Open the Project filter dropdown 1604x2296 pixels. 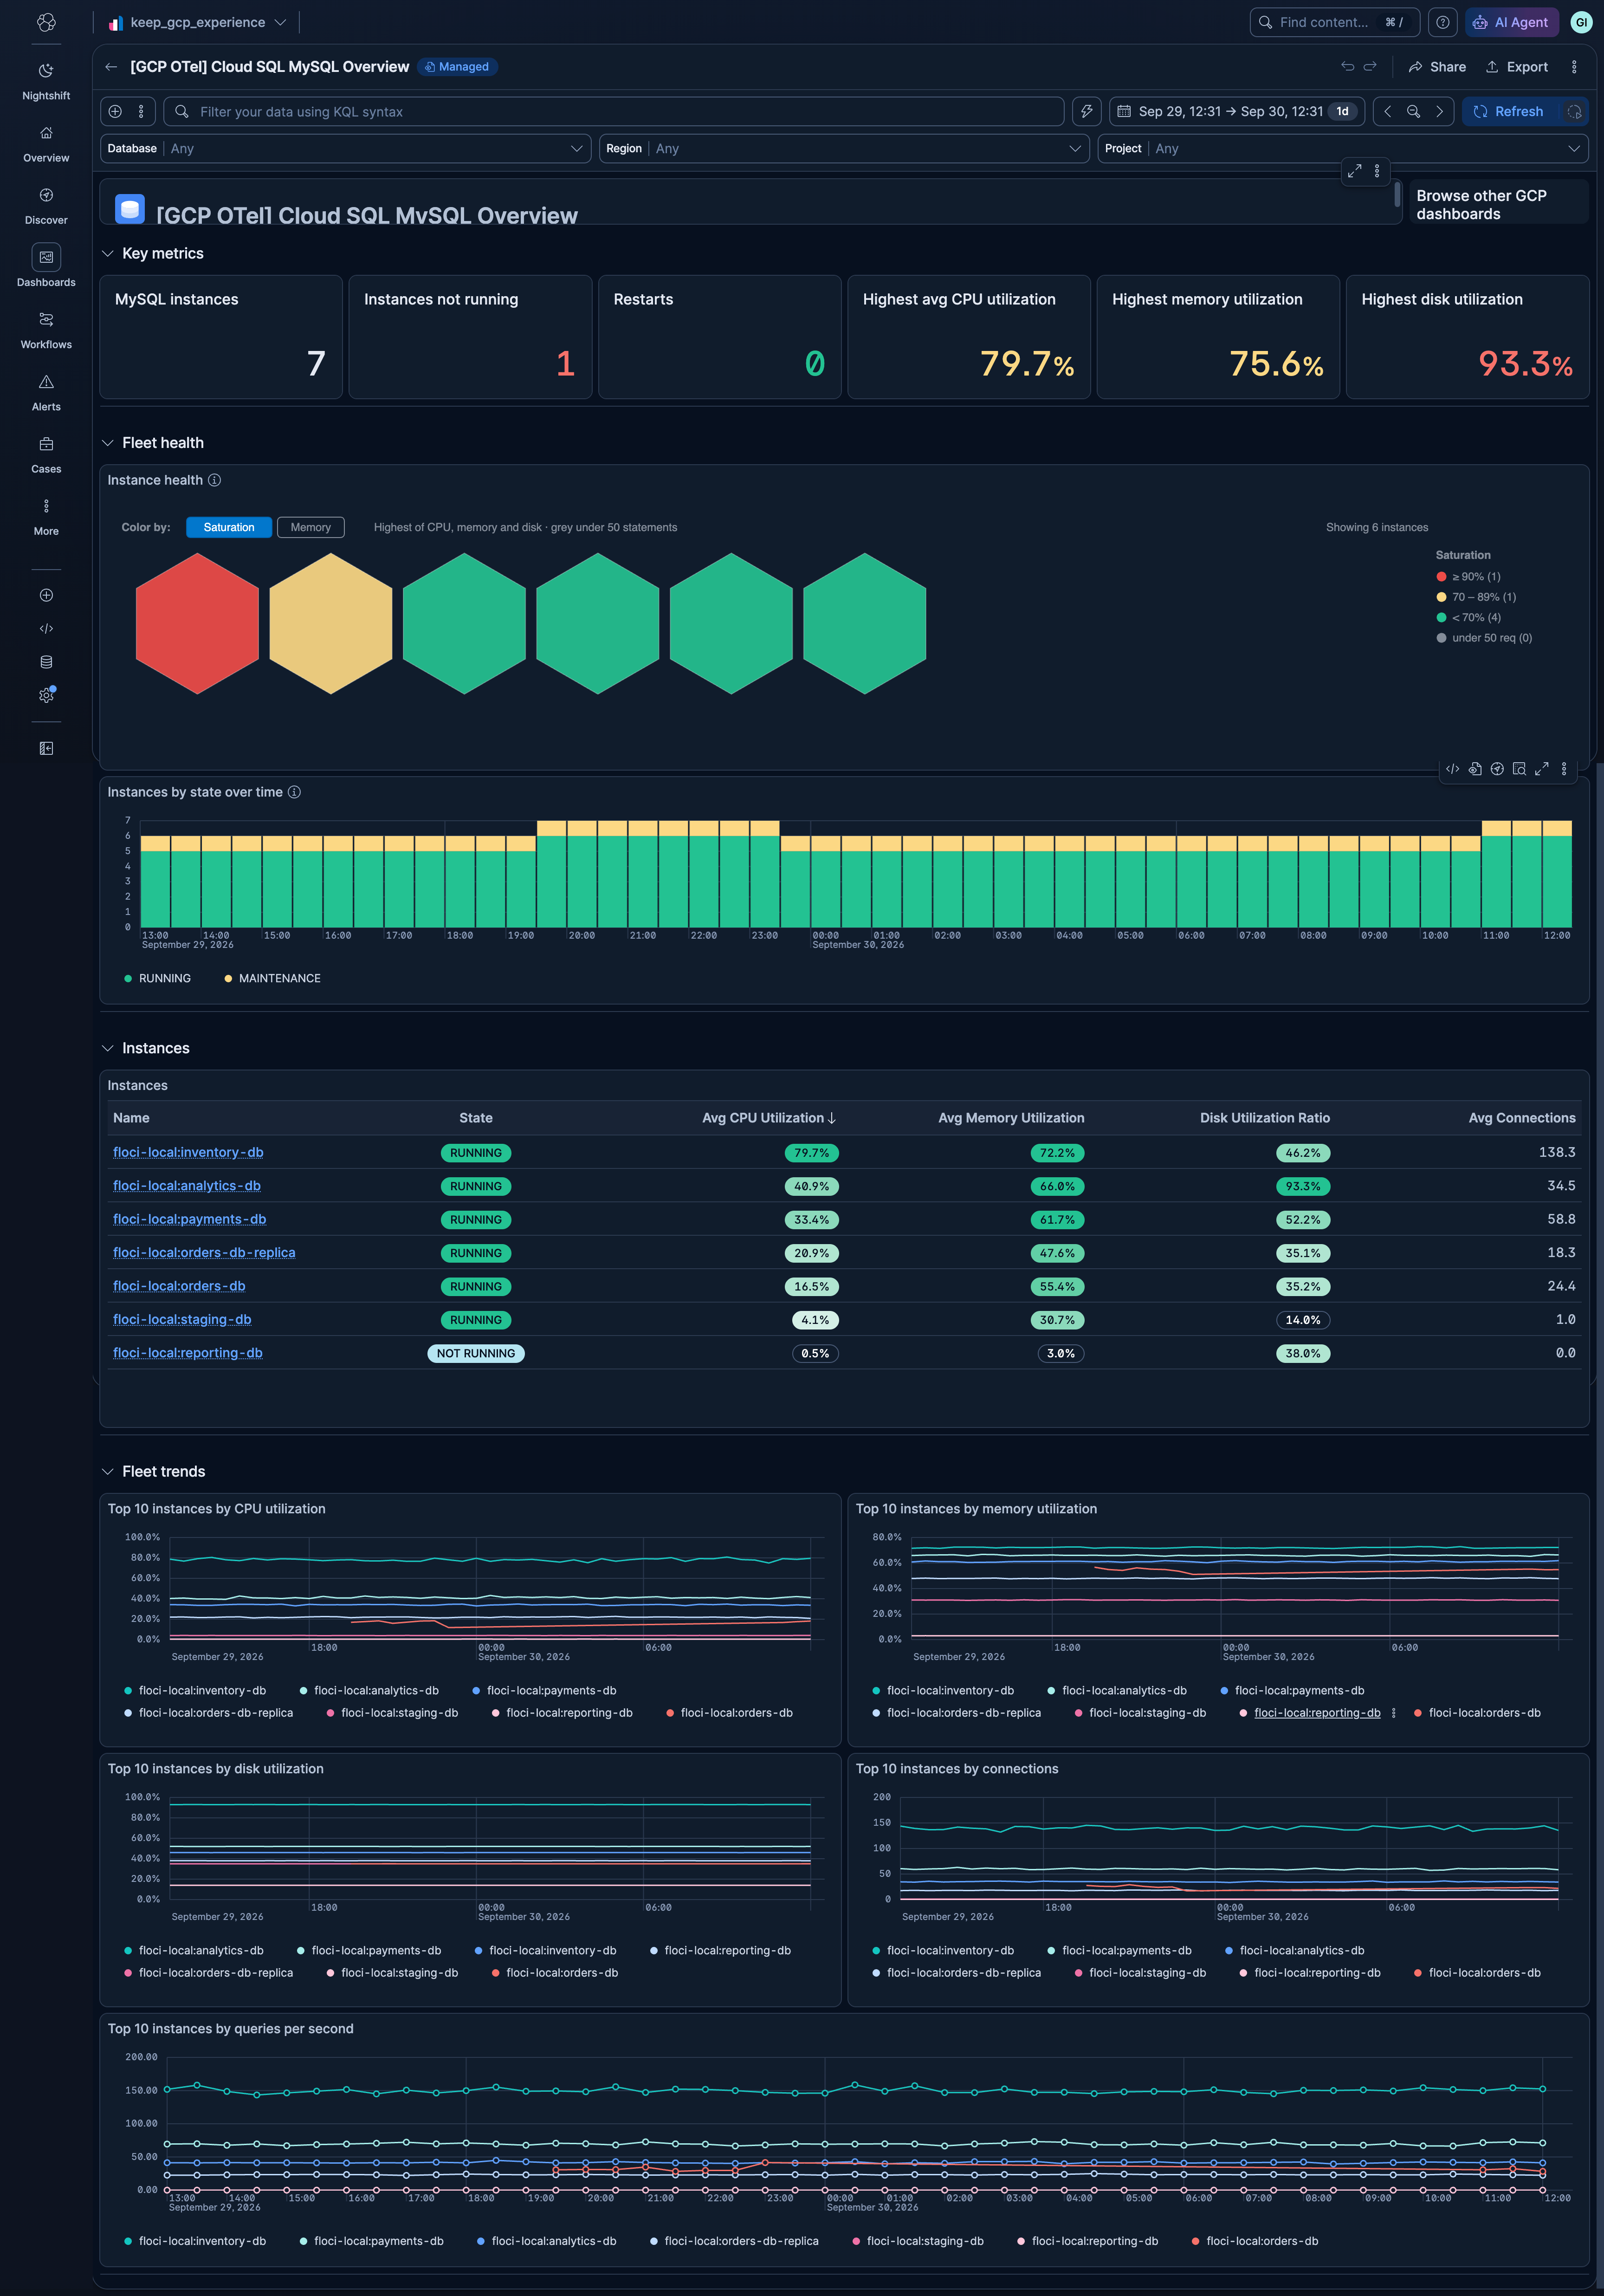pyautogui.click(x=1343, y=148)
